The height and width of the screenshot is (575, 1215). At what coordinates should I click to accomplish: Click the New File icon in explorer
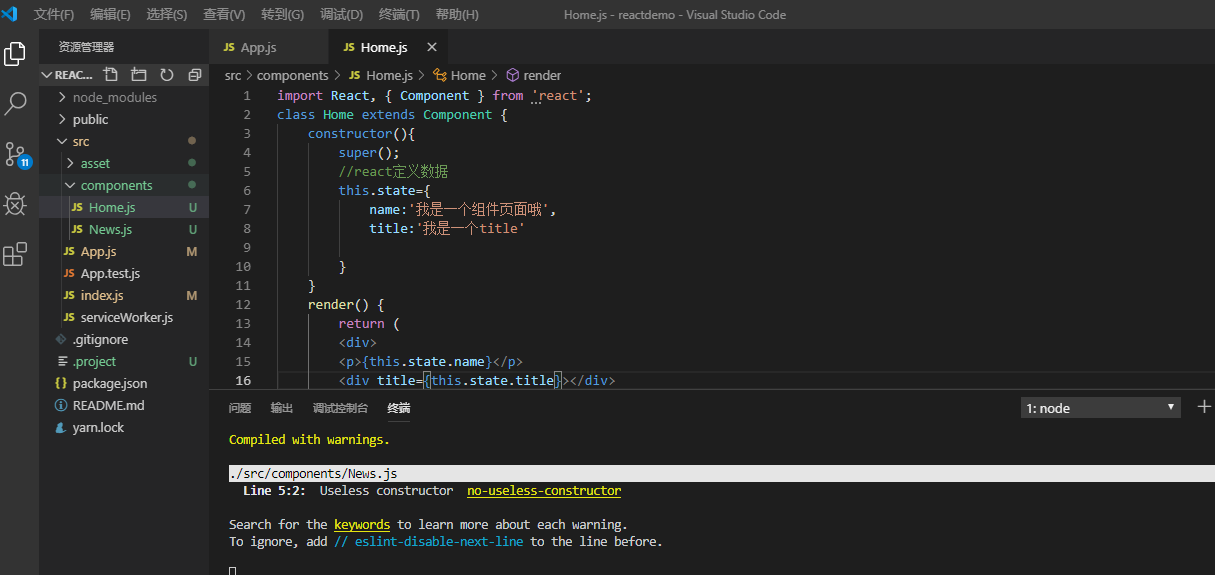111,75
